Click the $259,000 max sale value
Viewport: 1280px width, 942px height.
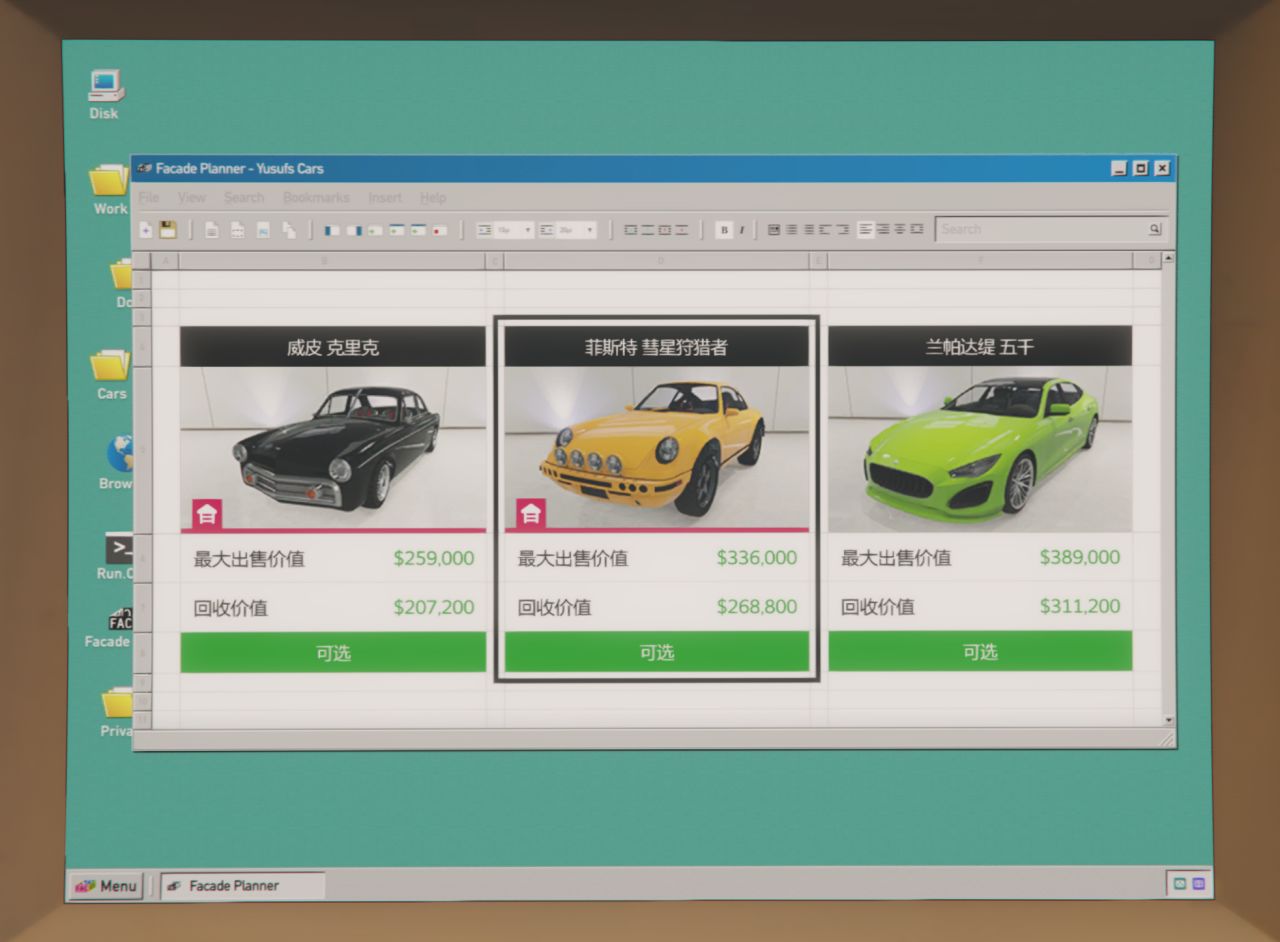[x=434, y=558]
